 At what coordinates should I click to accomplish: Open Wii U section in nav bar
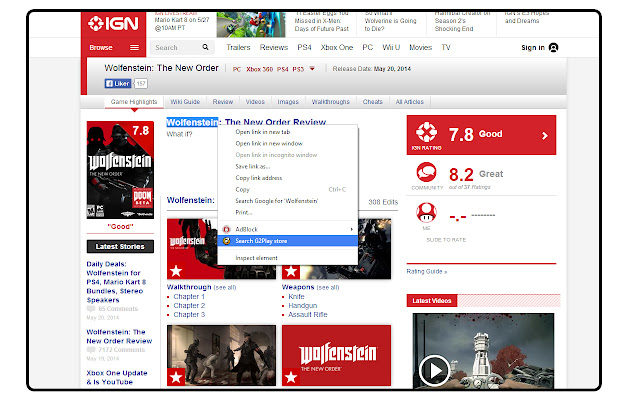click(x=391, y=47)
